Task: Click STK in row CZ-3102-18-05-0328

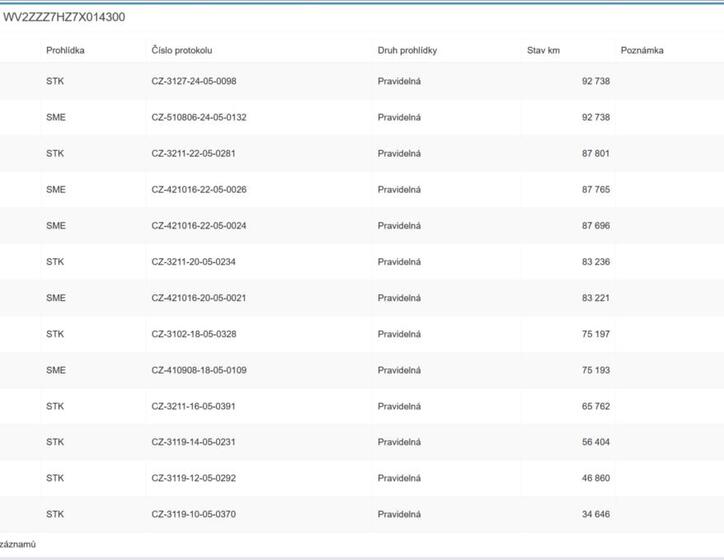Action: [x=55, y=334]
